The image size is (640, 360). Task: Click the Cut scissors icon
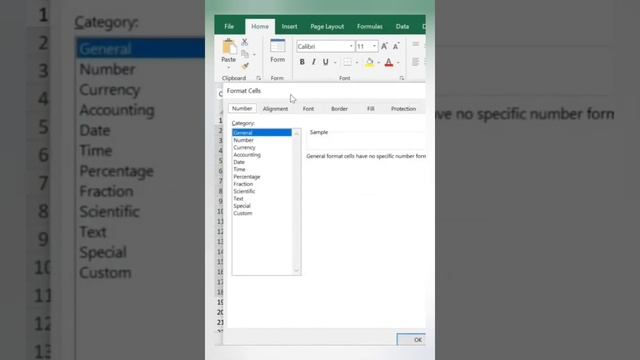tap(245, 42)
